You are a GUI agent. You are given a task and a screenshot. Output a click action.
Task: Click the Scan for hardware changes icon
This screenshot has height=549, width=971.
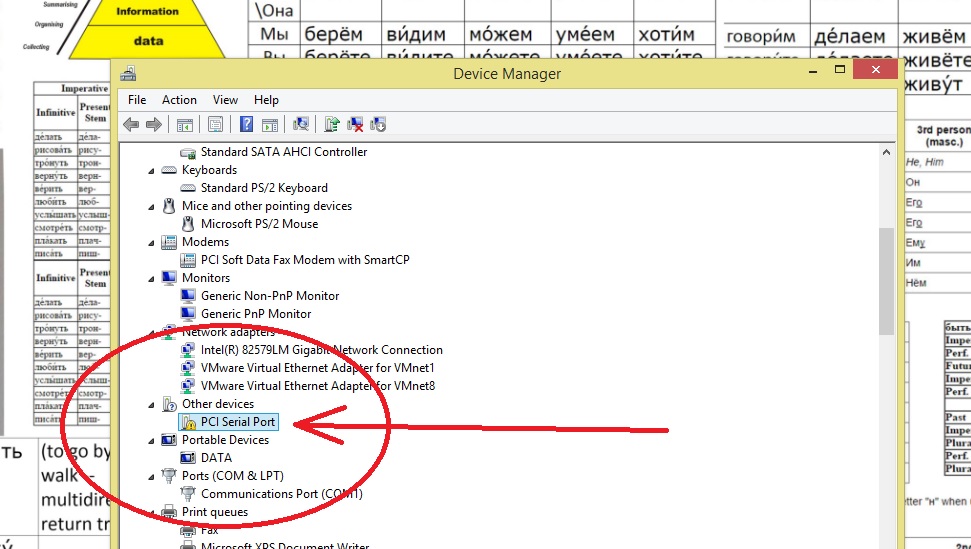(x=300, y=125)
